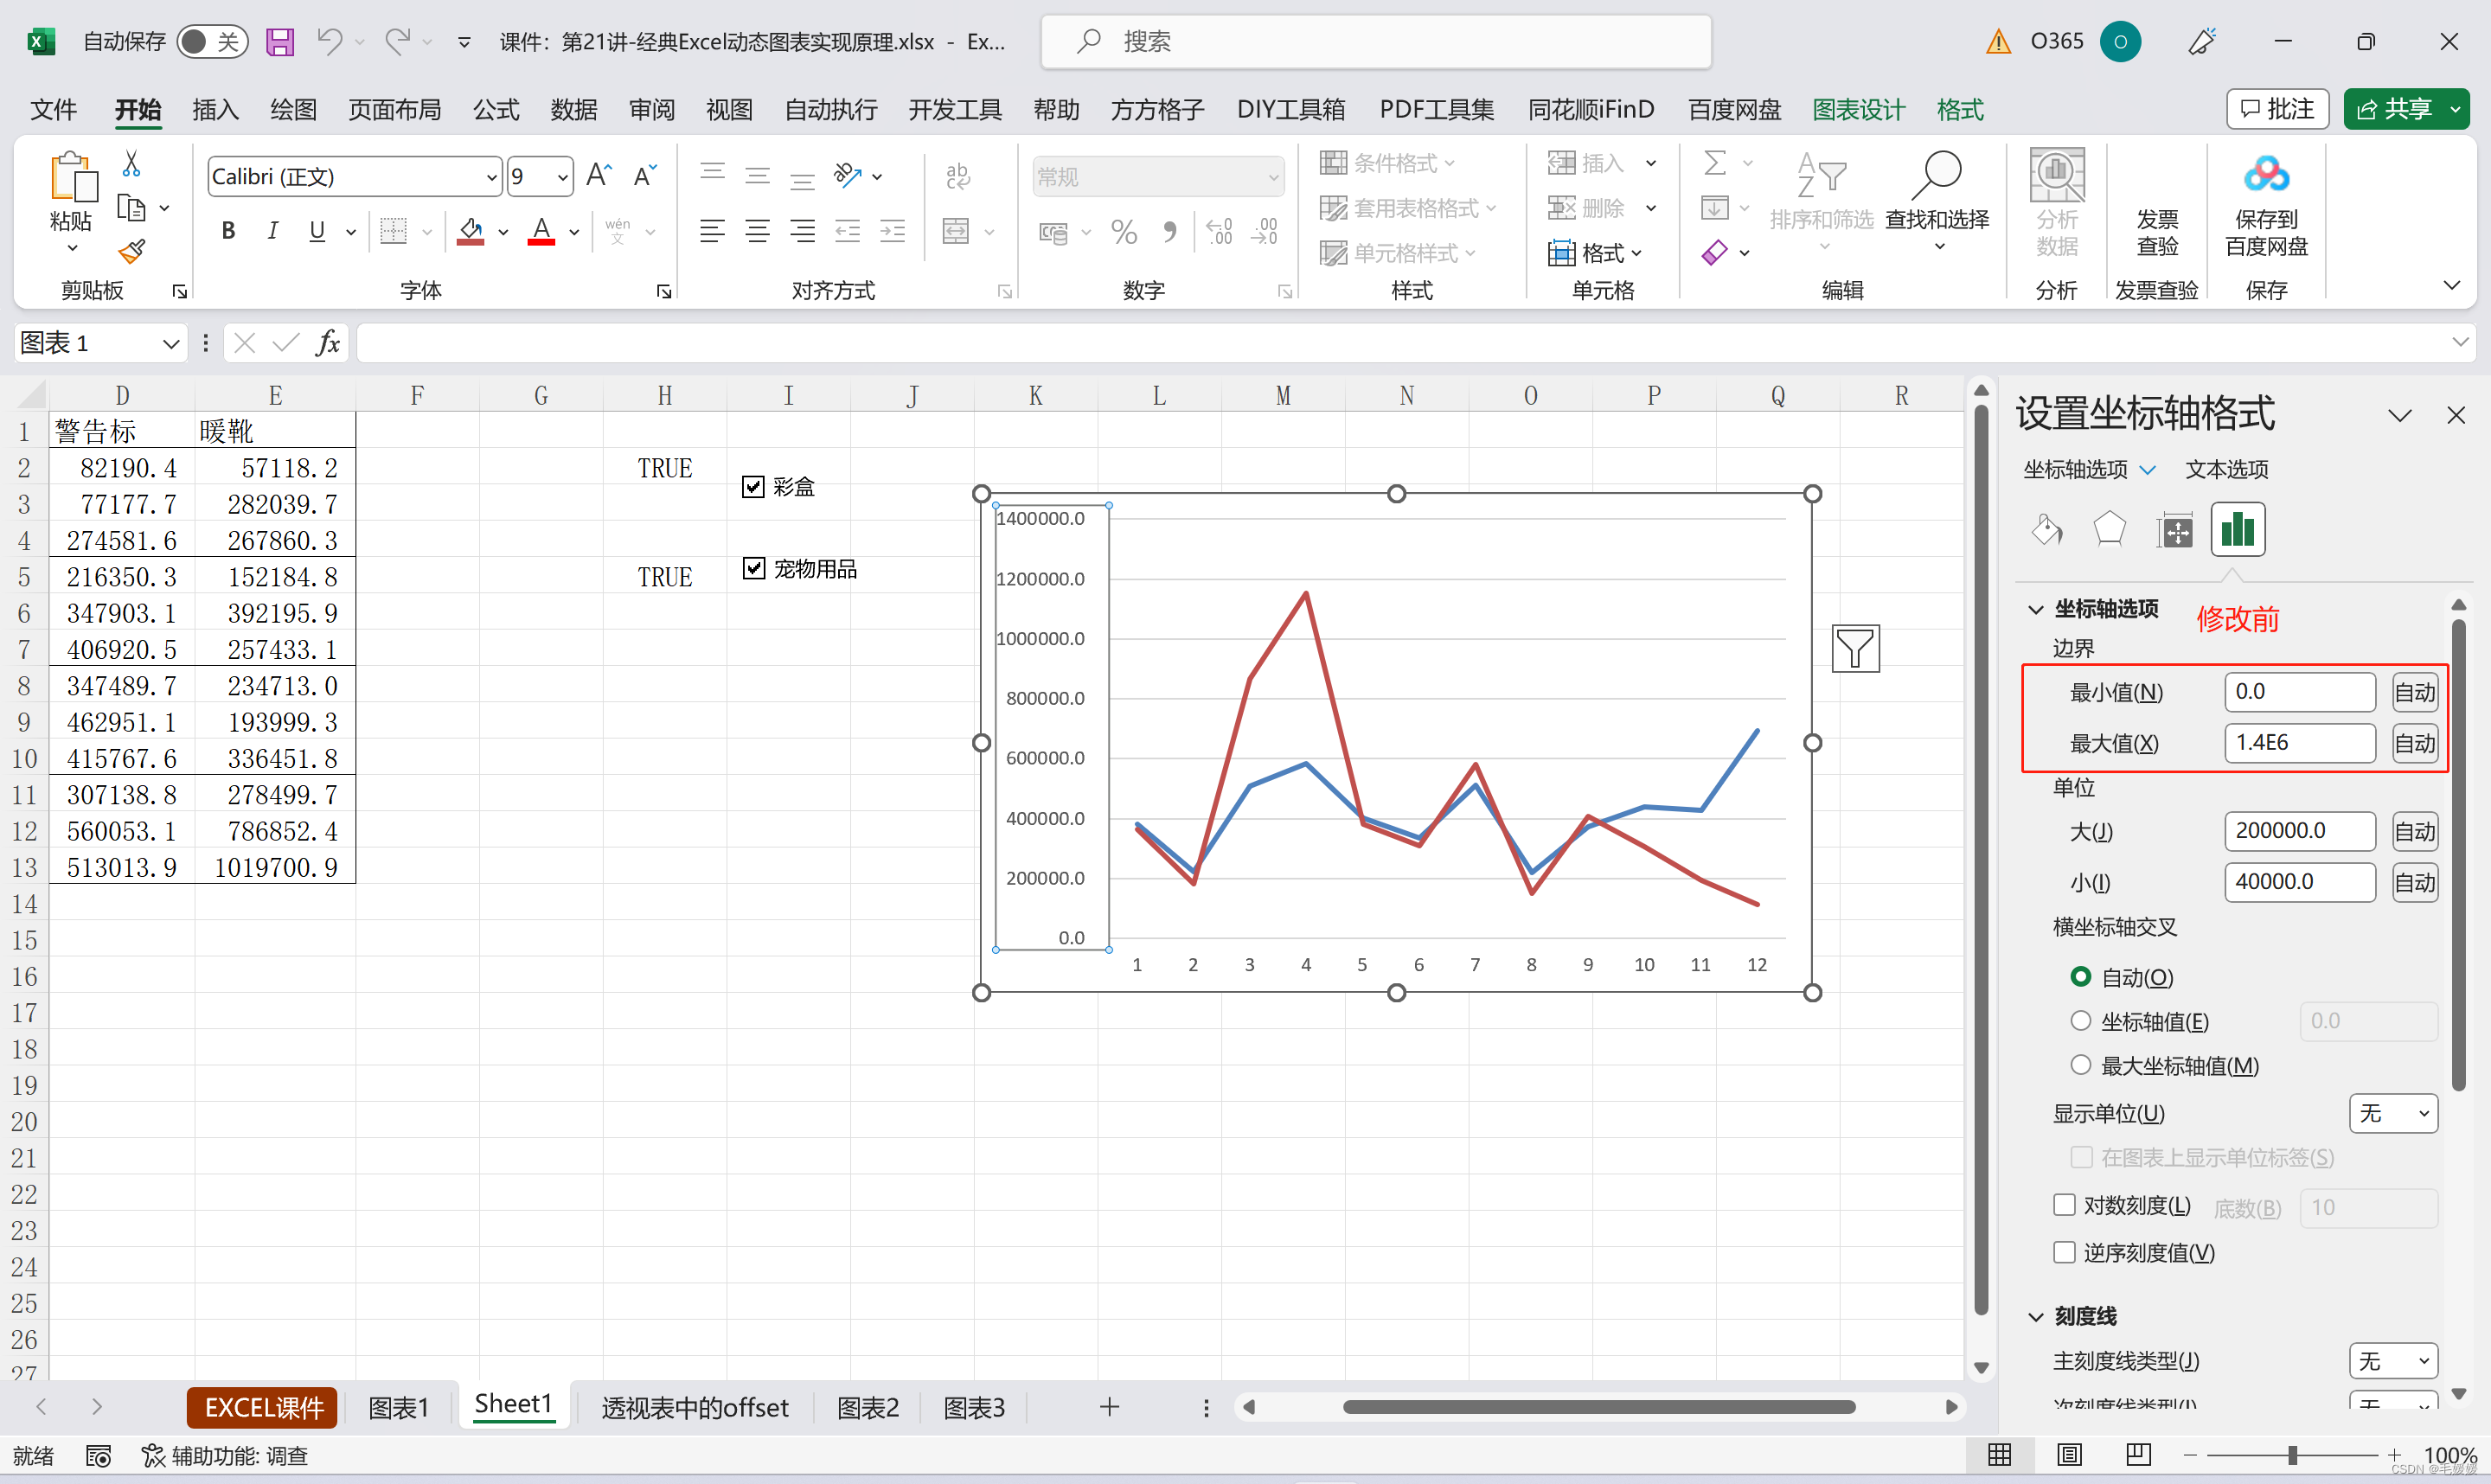Image resolution: width=2491 pixels, height=1484 pixels.
Task: Click the AutoSum sigma icon
Action: coord(1715,162)
